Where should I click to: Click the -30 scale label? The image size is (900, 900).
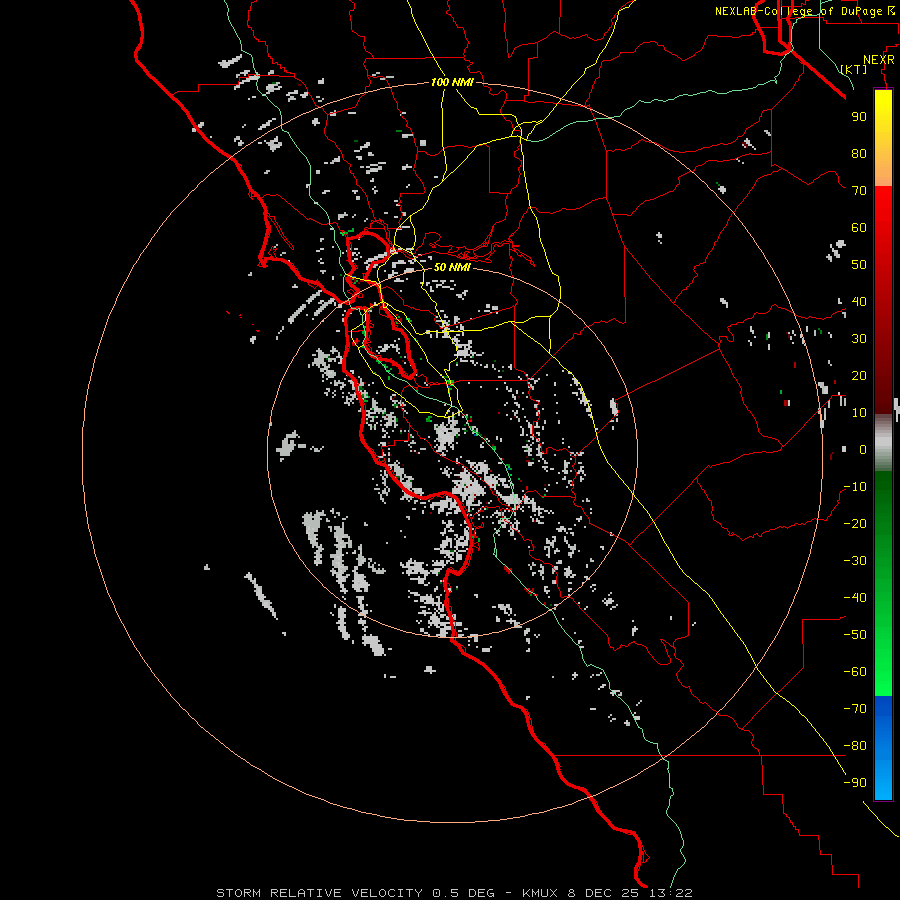pos(855,561)
